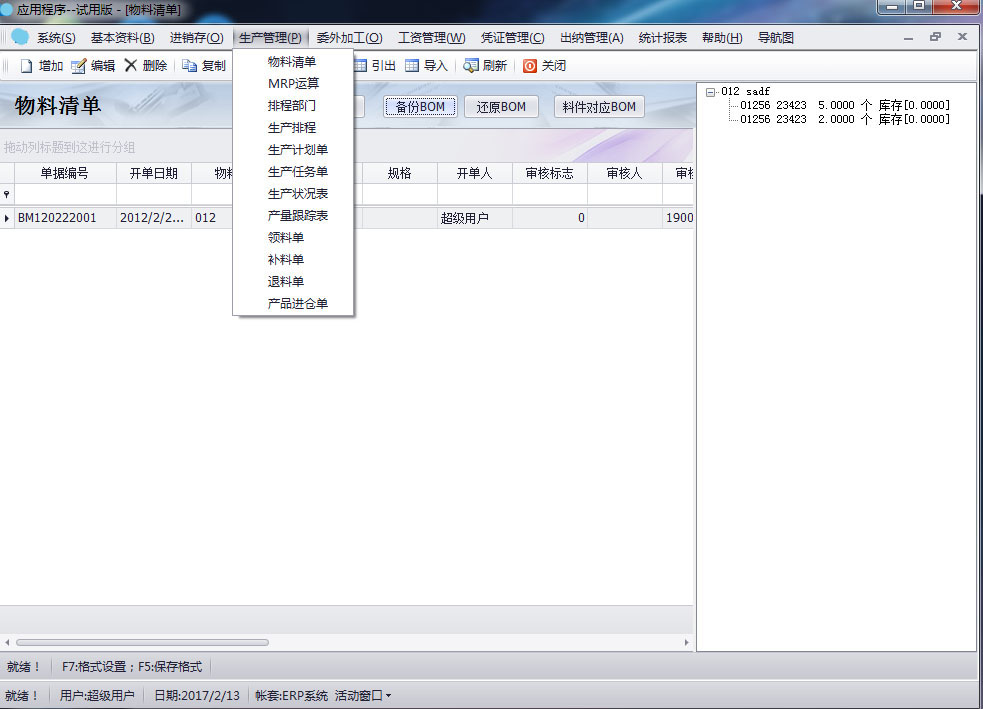Click the 料件对应BOM button

click(599, 107)
